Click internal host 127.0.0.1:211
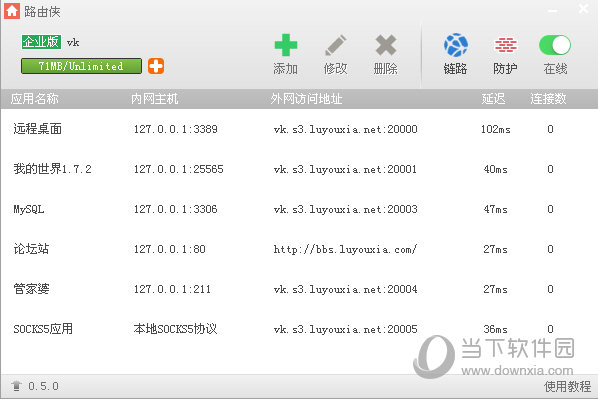Image resolution: width=598 pixels, height=400 pixels. coord(172,289)
